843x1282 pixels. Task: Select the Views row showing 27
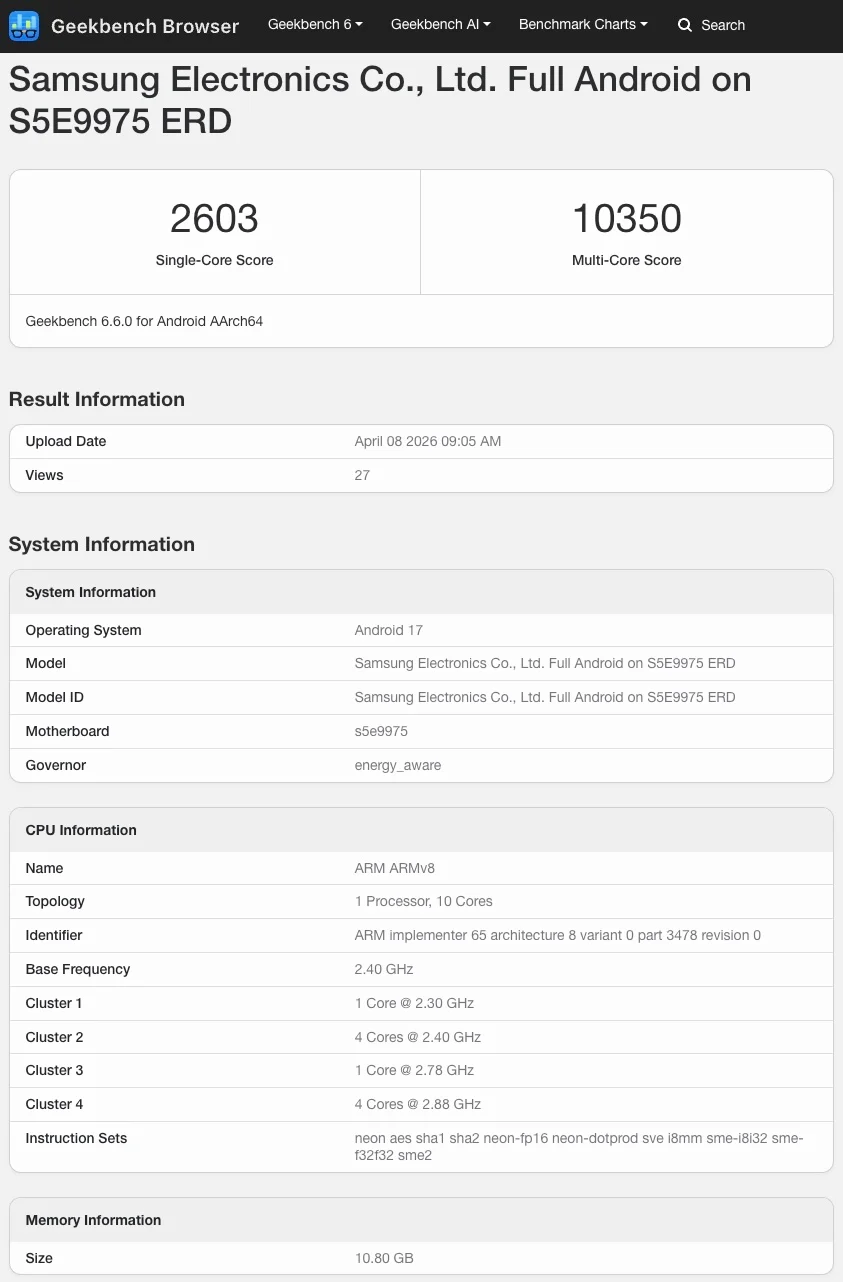click(x=420, y=475)
